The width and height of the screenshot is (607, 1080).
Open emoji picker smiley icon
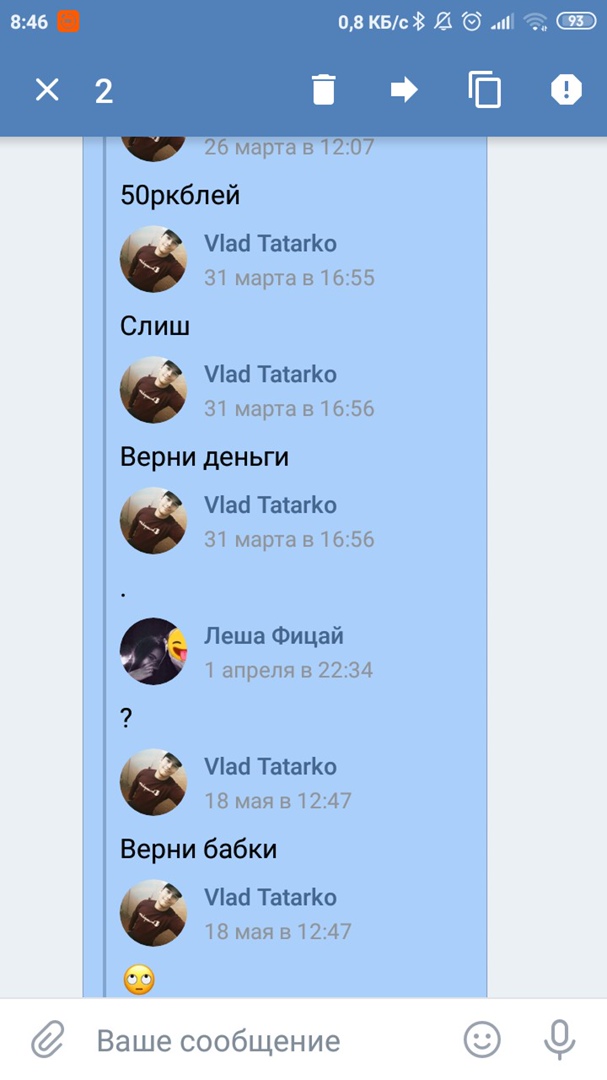[482, 1040]
